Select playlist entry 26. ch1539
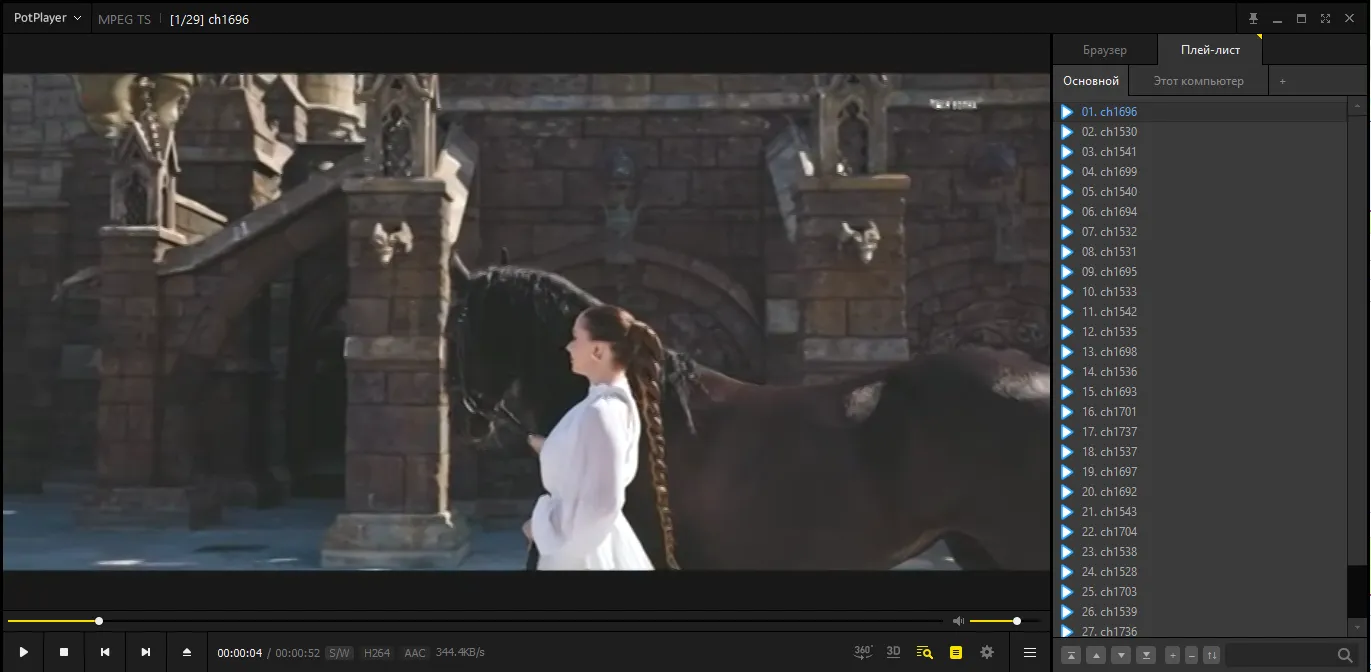The image size is (1371, 672). pos(1202,612)
